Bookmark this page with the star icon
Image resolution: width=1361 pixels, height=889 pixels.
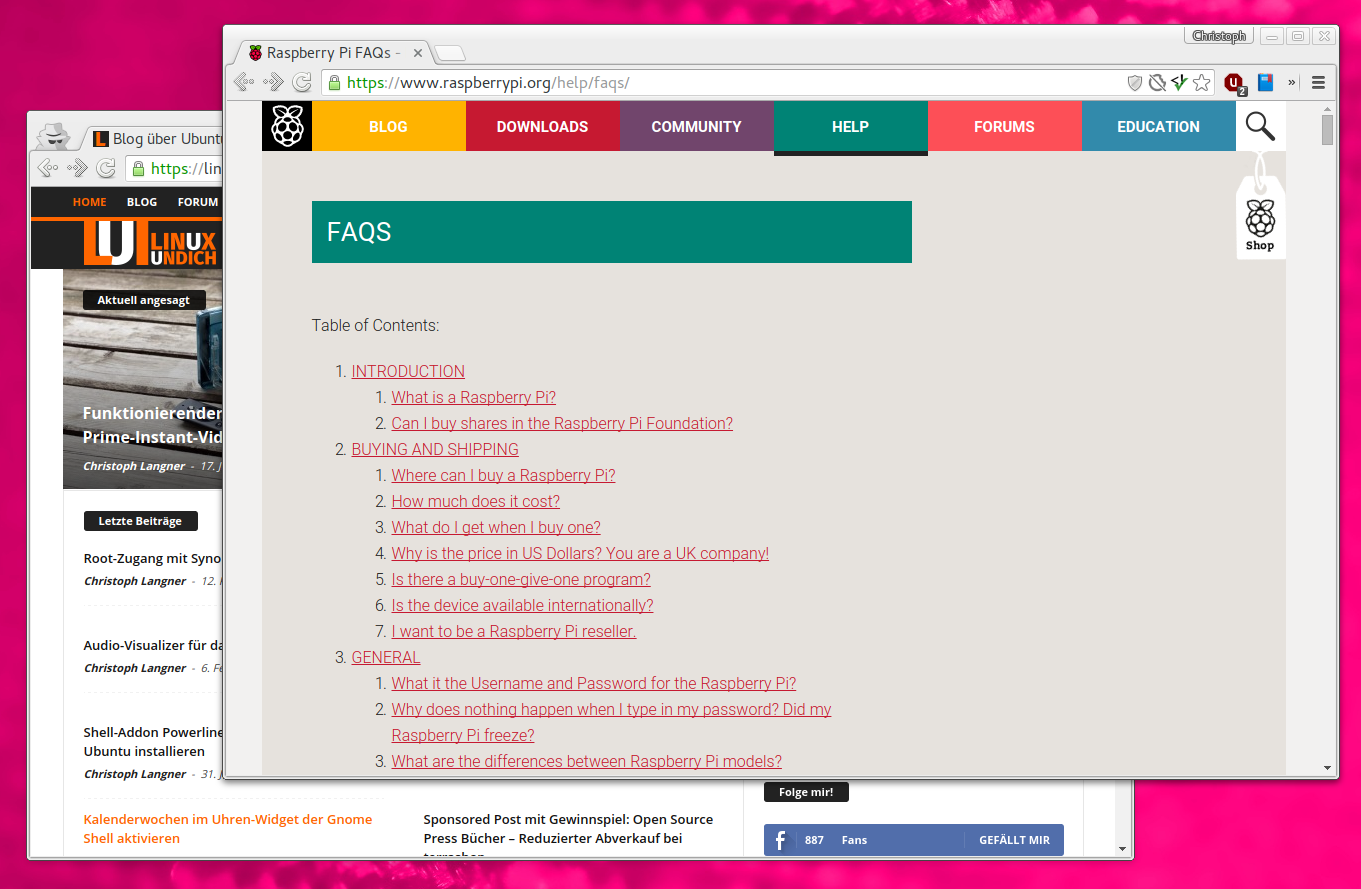[1202, 83]
